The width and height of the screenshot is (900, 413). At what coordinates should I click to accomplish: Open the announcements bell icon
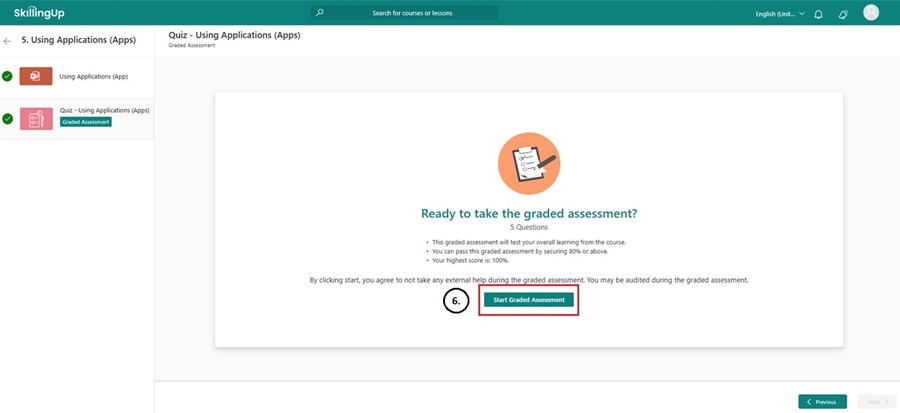coord(843,14)
